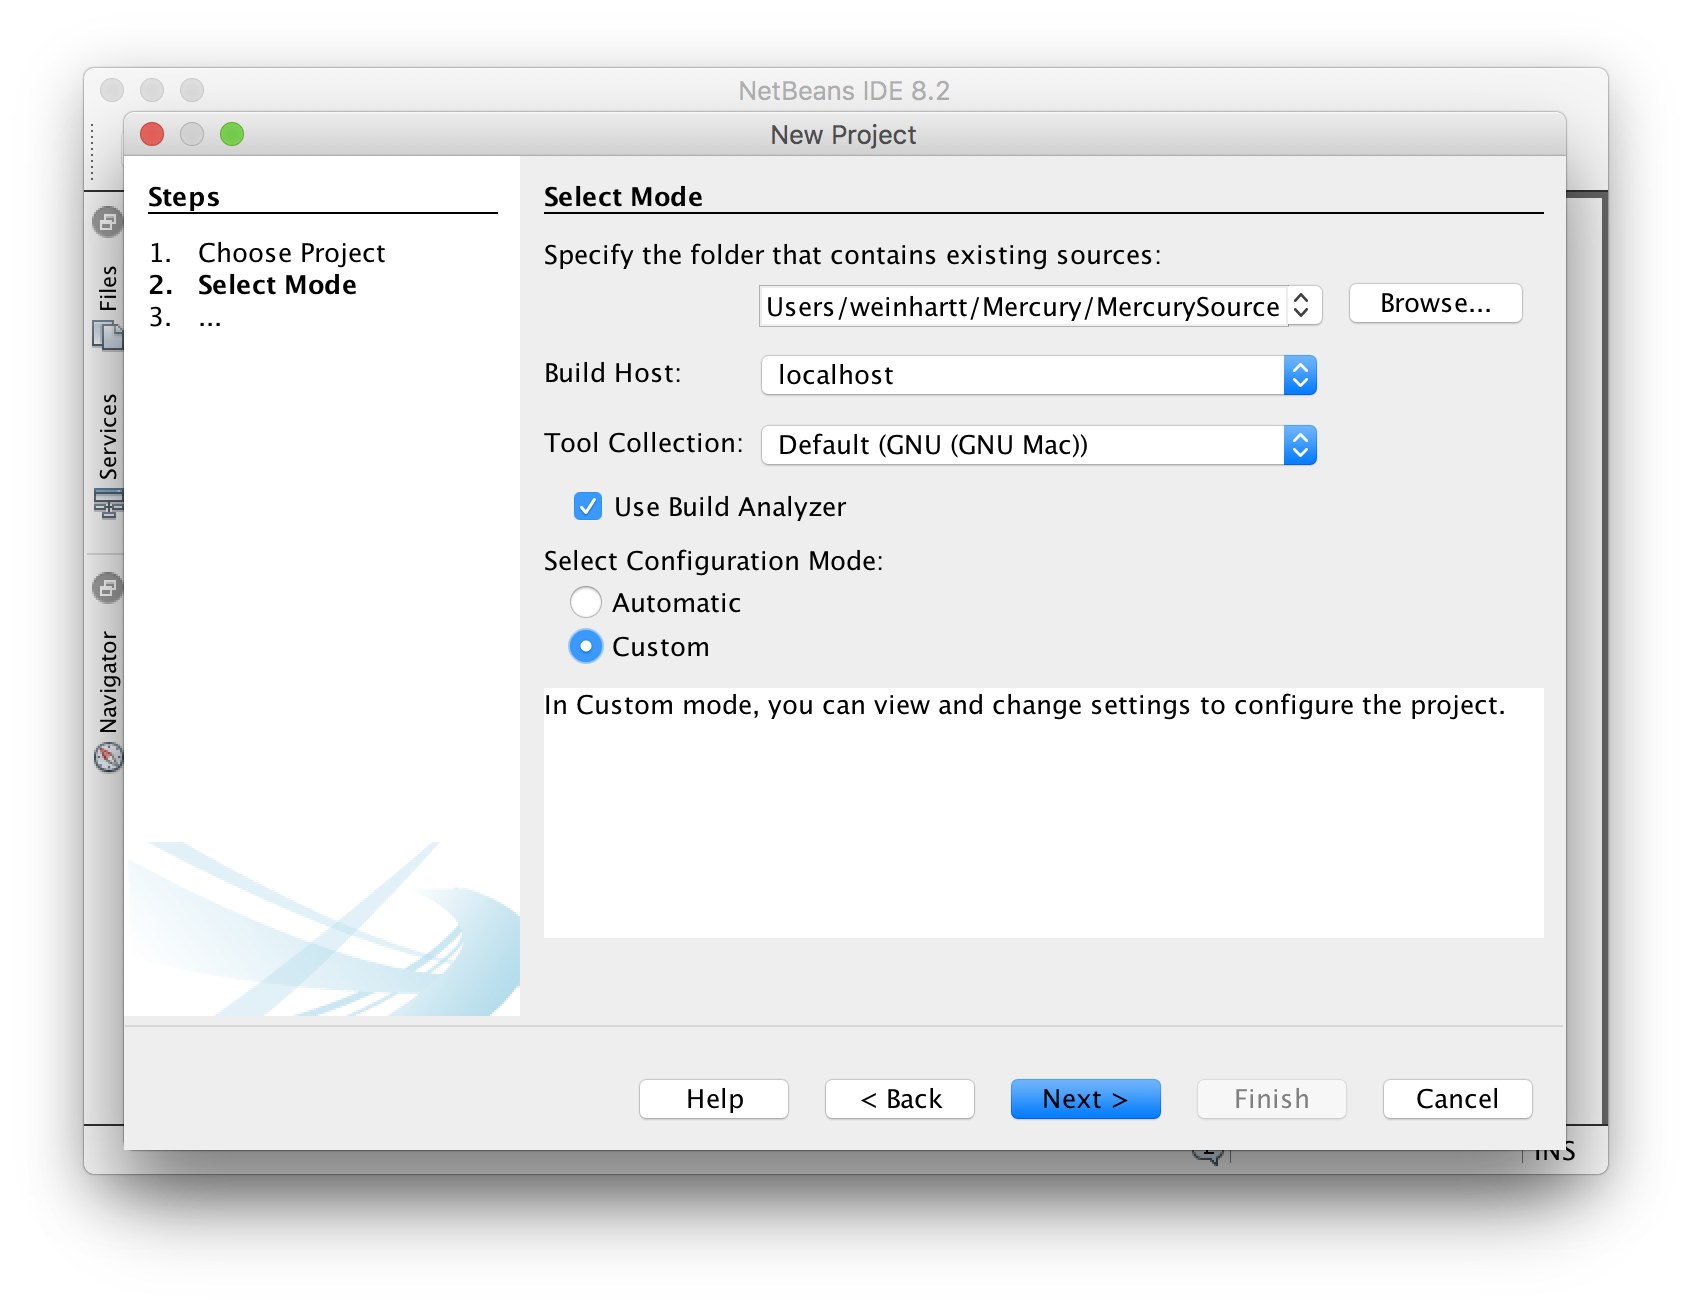
Task: Open the Services side tab
Action: point(108,436)
